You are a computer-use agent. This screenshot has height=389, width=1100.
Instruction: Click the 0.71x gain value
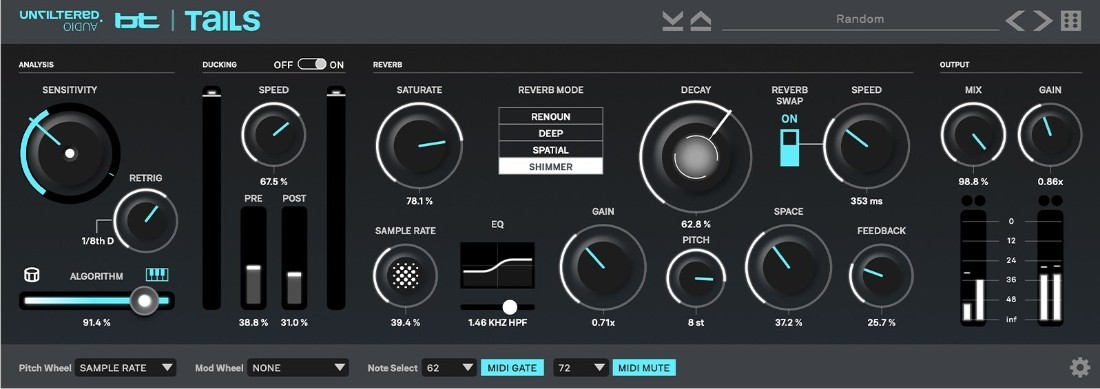[603, 322]
